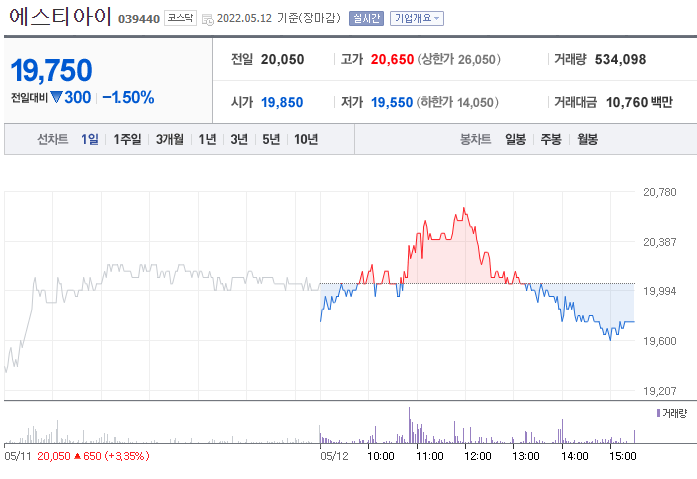Click the 13:00 time label
Image resolution: width=697 pixels, height=479 pixels.
click(526, 456)
